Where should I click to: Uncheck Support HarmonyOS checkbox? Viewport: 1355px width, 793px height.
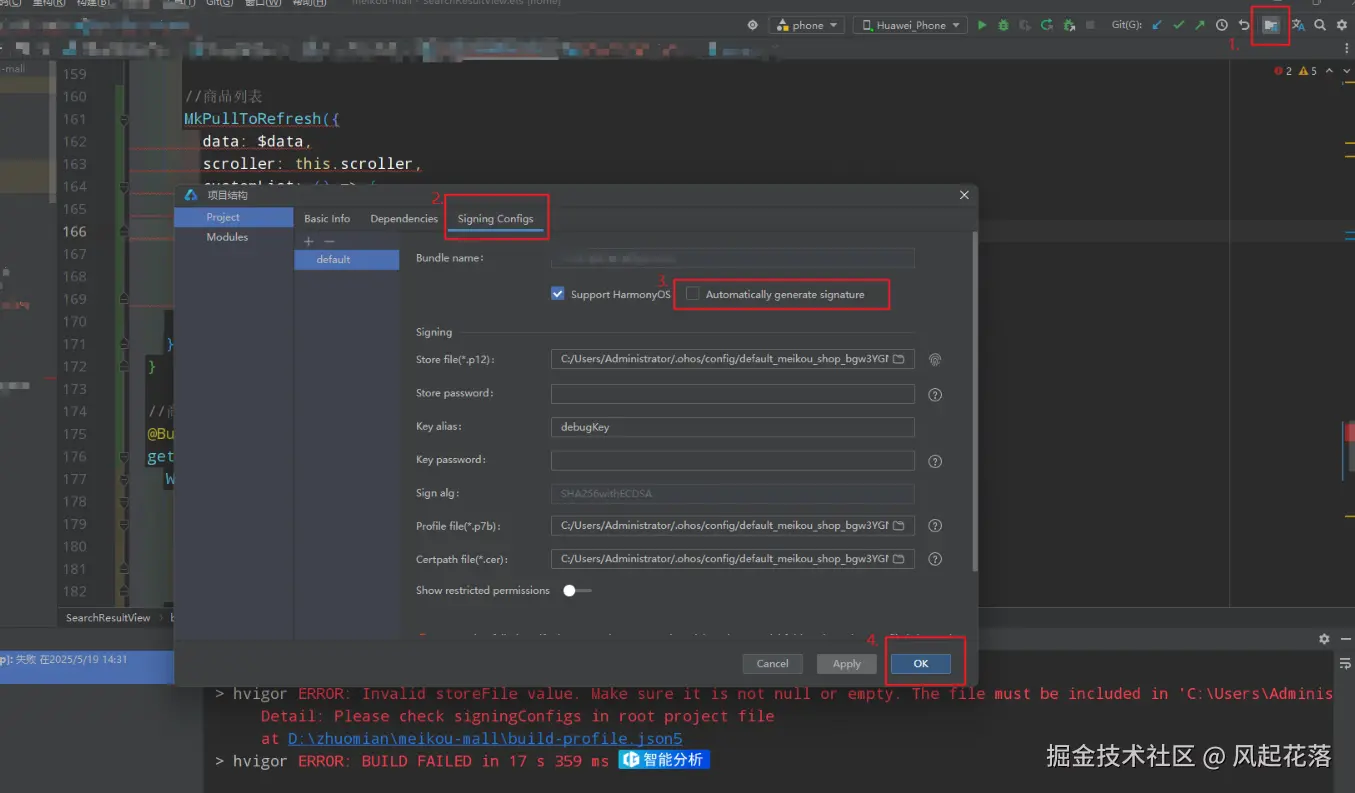coord(558,294)
